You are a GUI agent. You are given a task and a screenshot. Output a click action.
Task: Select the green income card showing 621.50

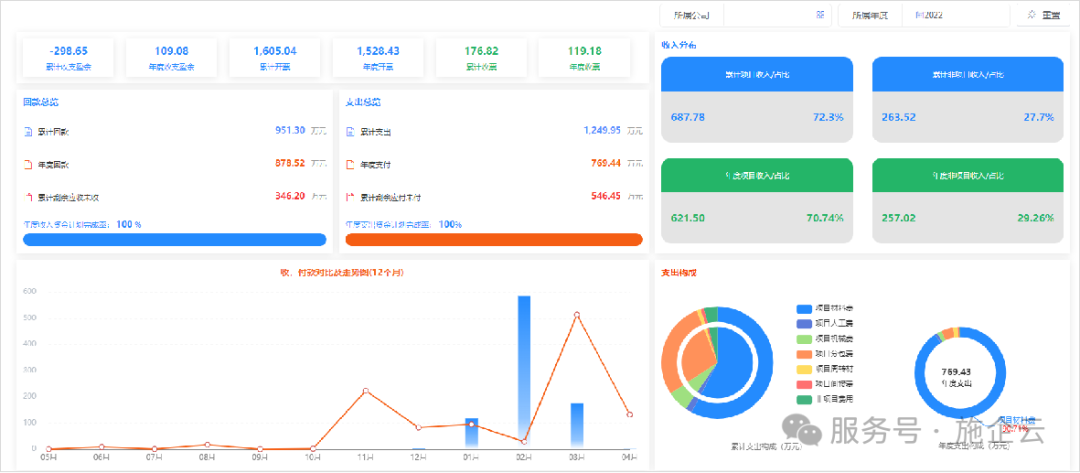pyautogui.click(x=757, y=200)
